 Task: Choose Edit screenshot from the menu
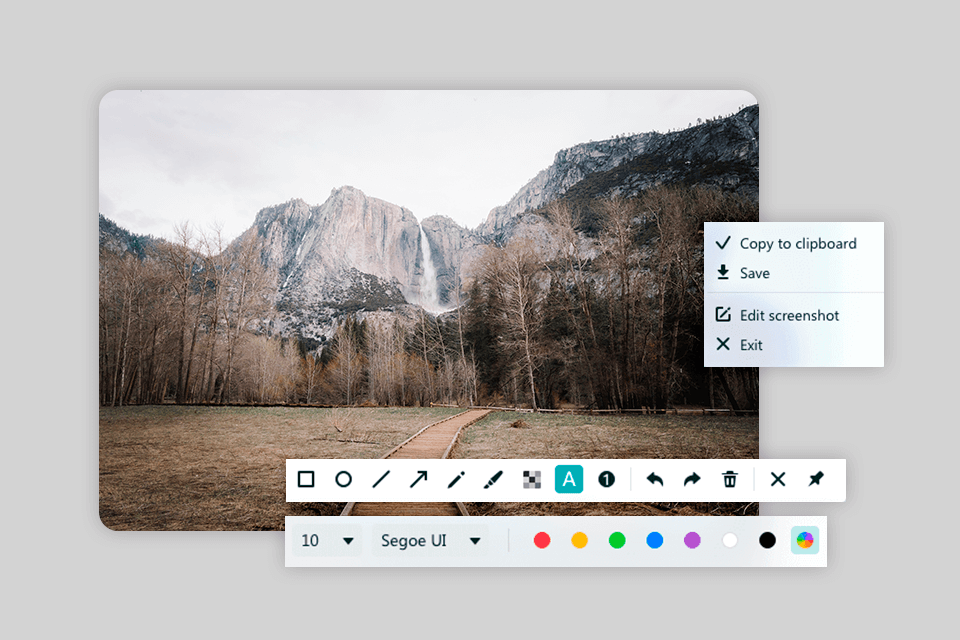point(793,315)
